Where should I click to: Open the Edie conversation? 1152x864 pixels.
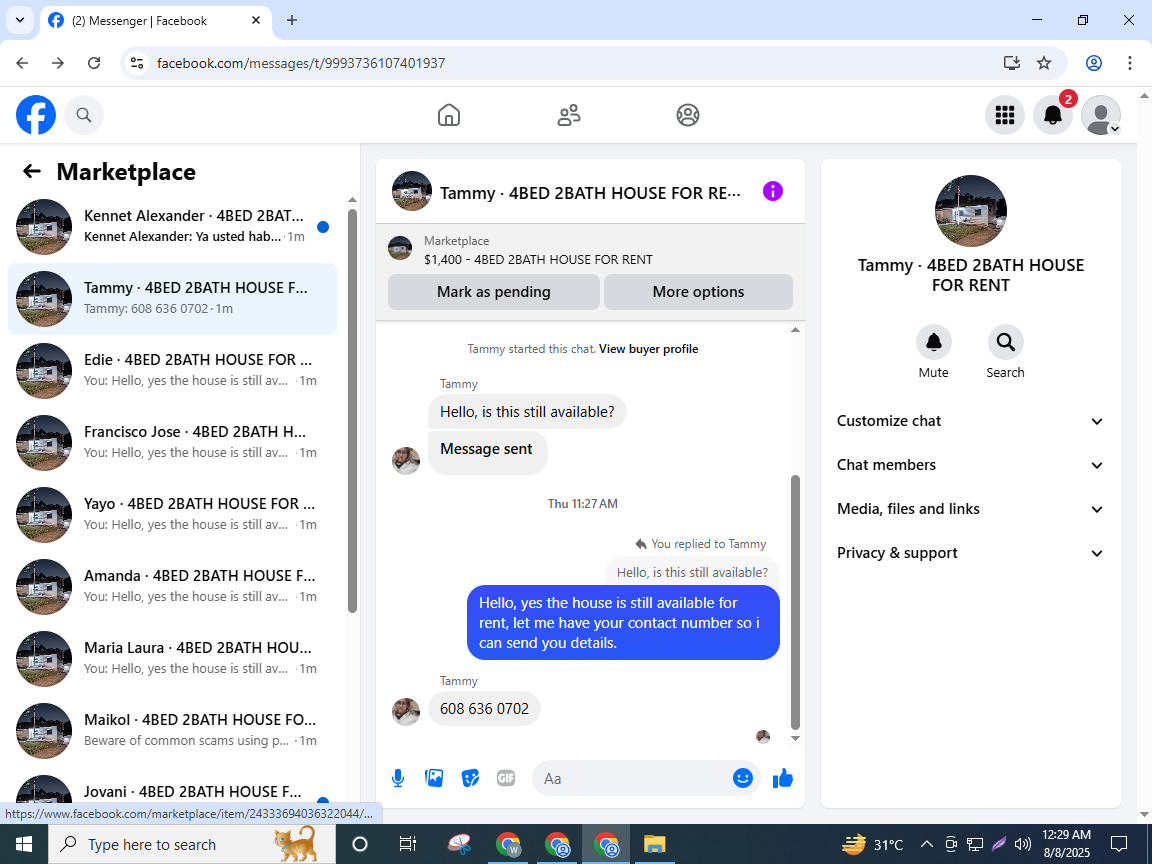coord(173,371)
